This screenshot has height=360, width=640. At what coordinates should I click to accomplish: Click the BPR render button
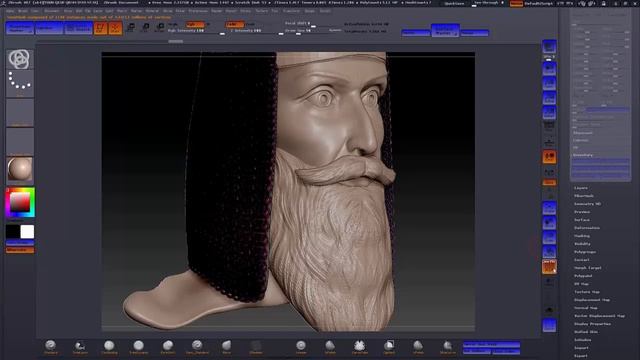549,47
